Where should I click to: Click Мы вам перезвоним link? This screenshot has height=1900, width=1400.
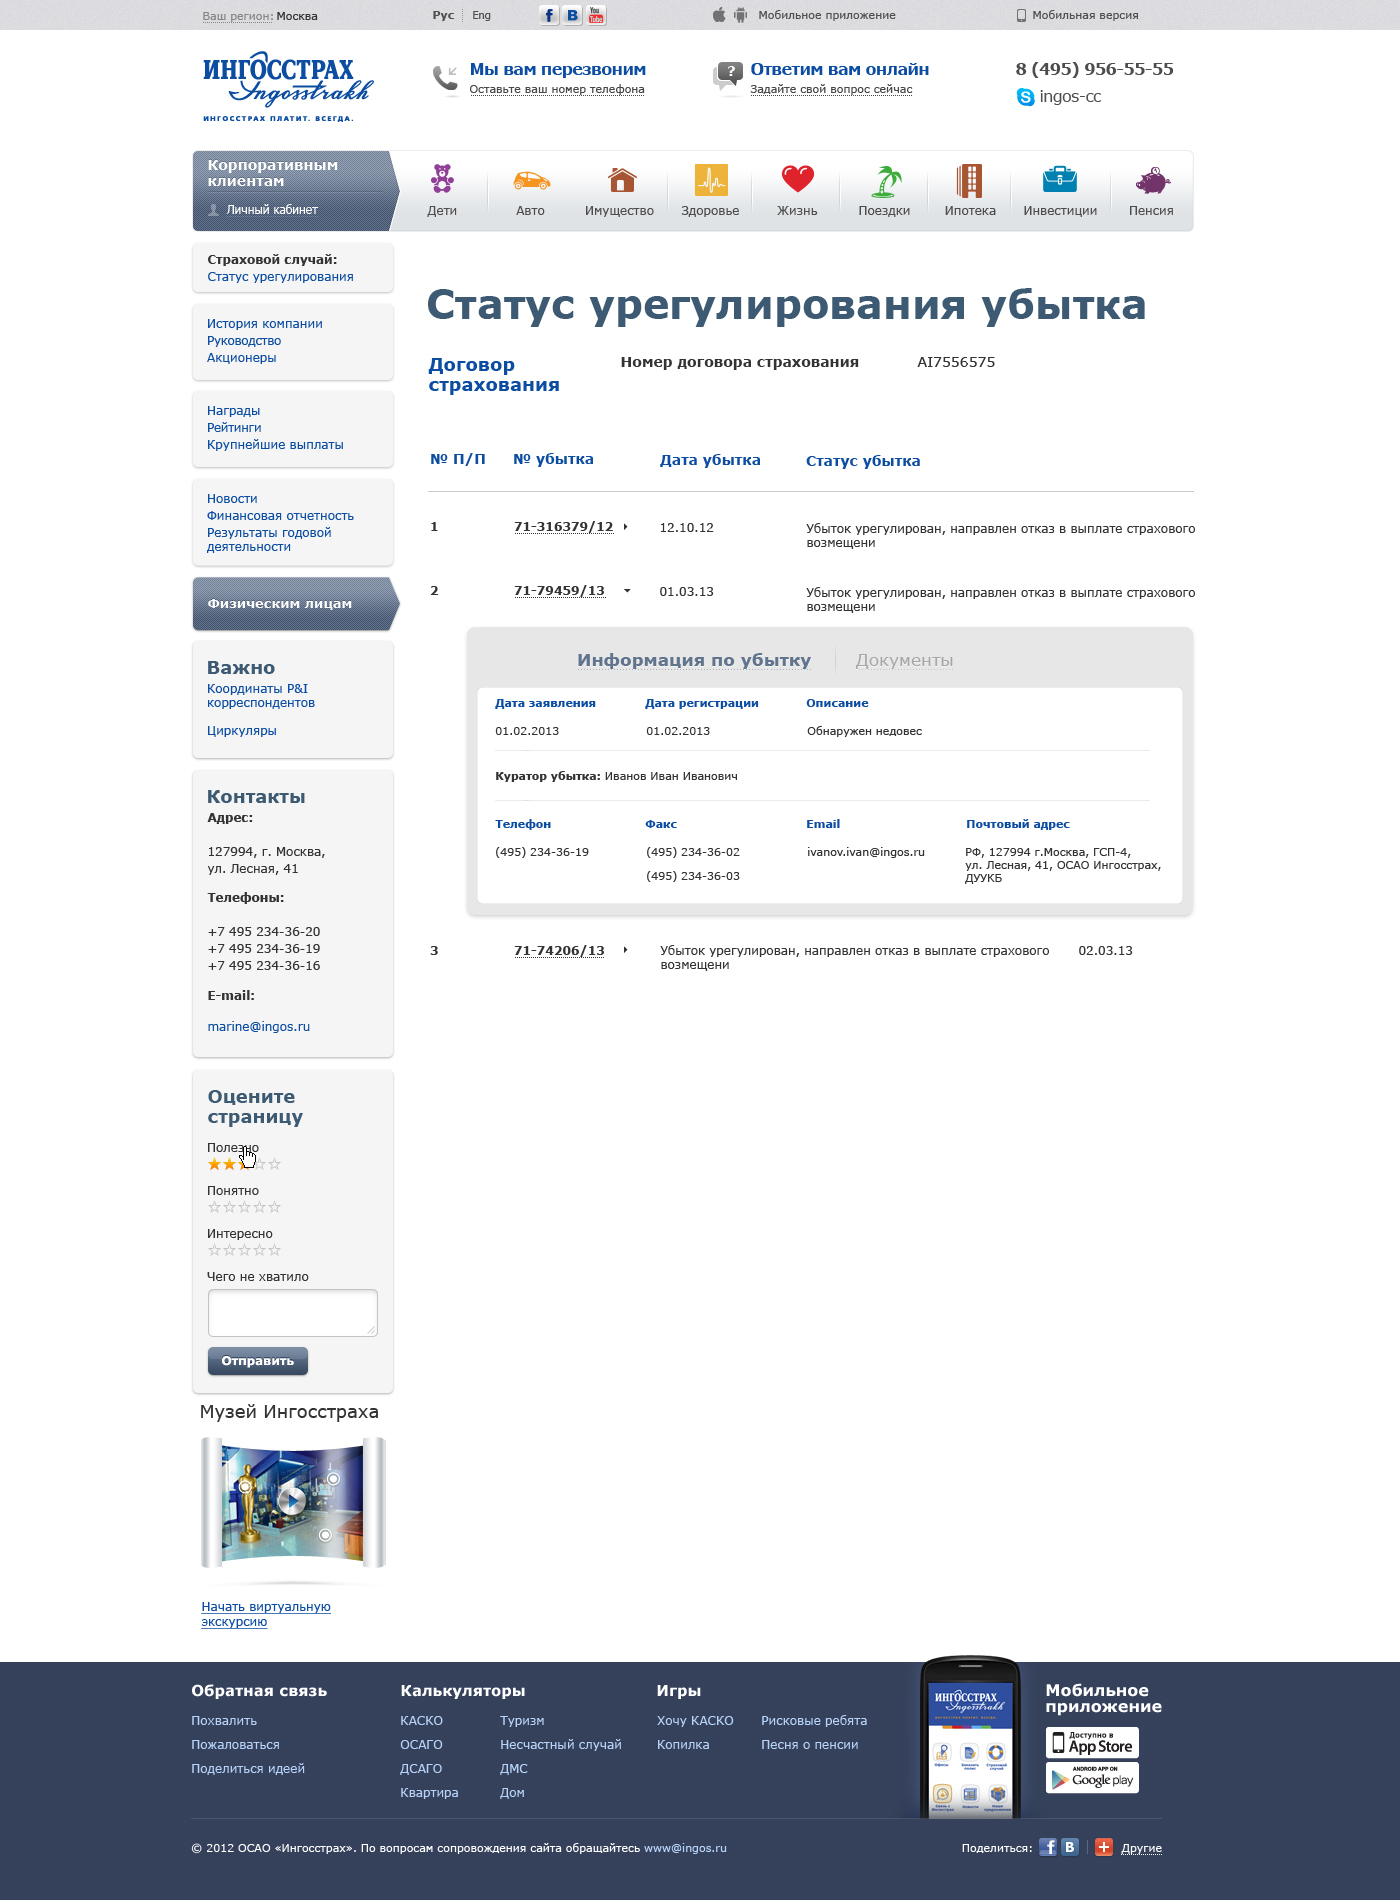(x=558, y=70)
